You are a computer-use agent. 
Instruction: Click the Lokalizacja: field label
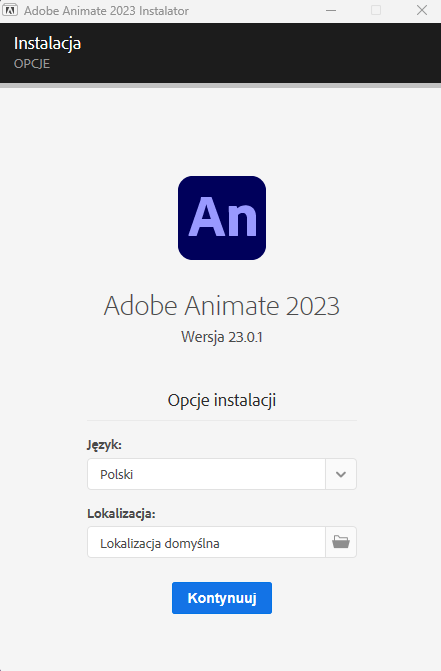[121, 513]
